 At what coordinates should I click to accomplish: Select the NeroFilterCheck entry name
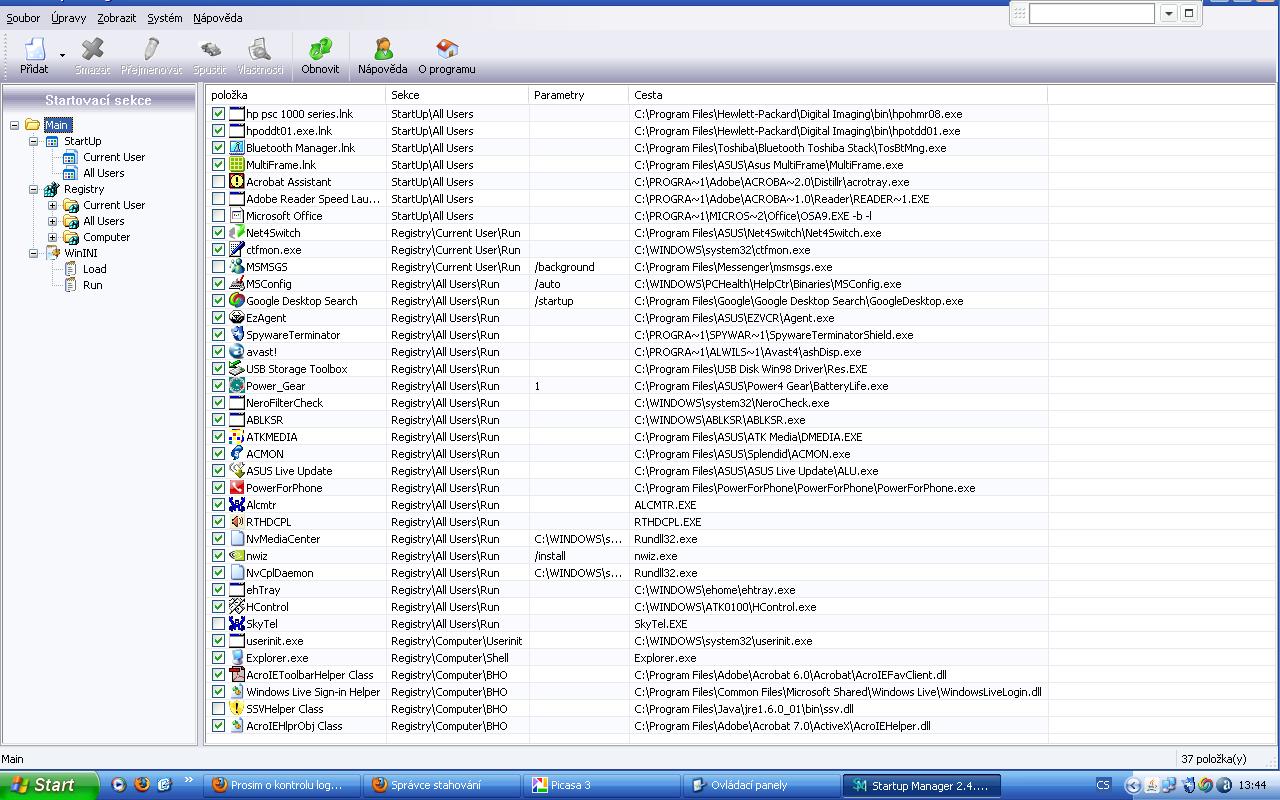(x=285, y=403)
